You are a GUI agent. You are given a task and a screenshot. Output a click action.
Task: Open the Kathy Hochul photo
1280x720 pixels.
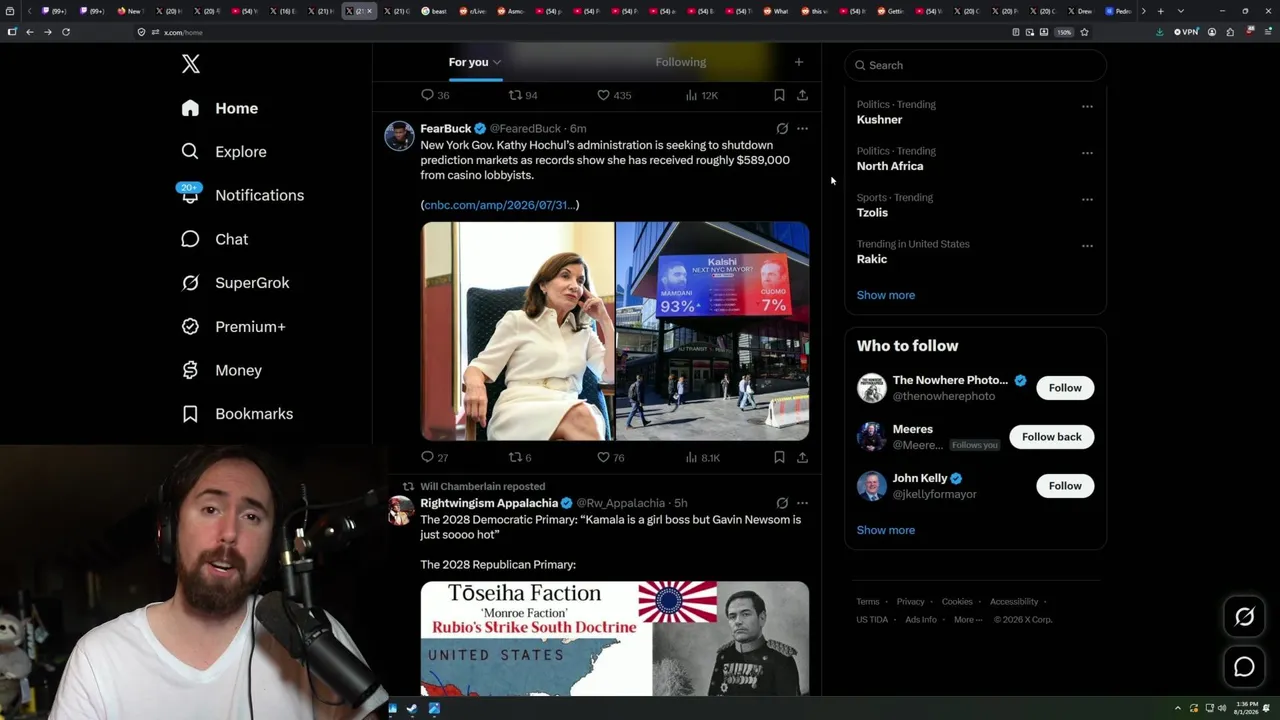[x=517, y=331]
